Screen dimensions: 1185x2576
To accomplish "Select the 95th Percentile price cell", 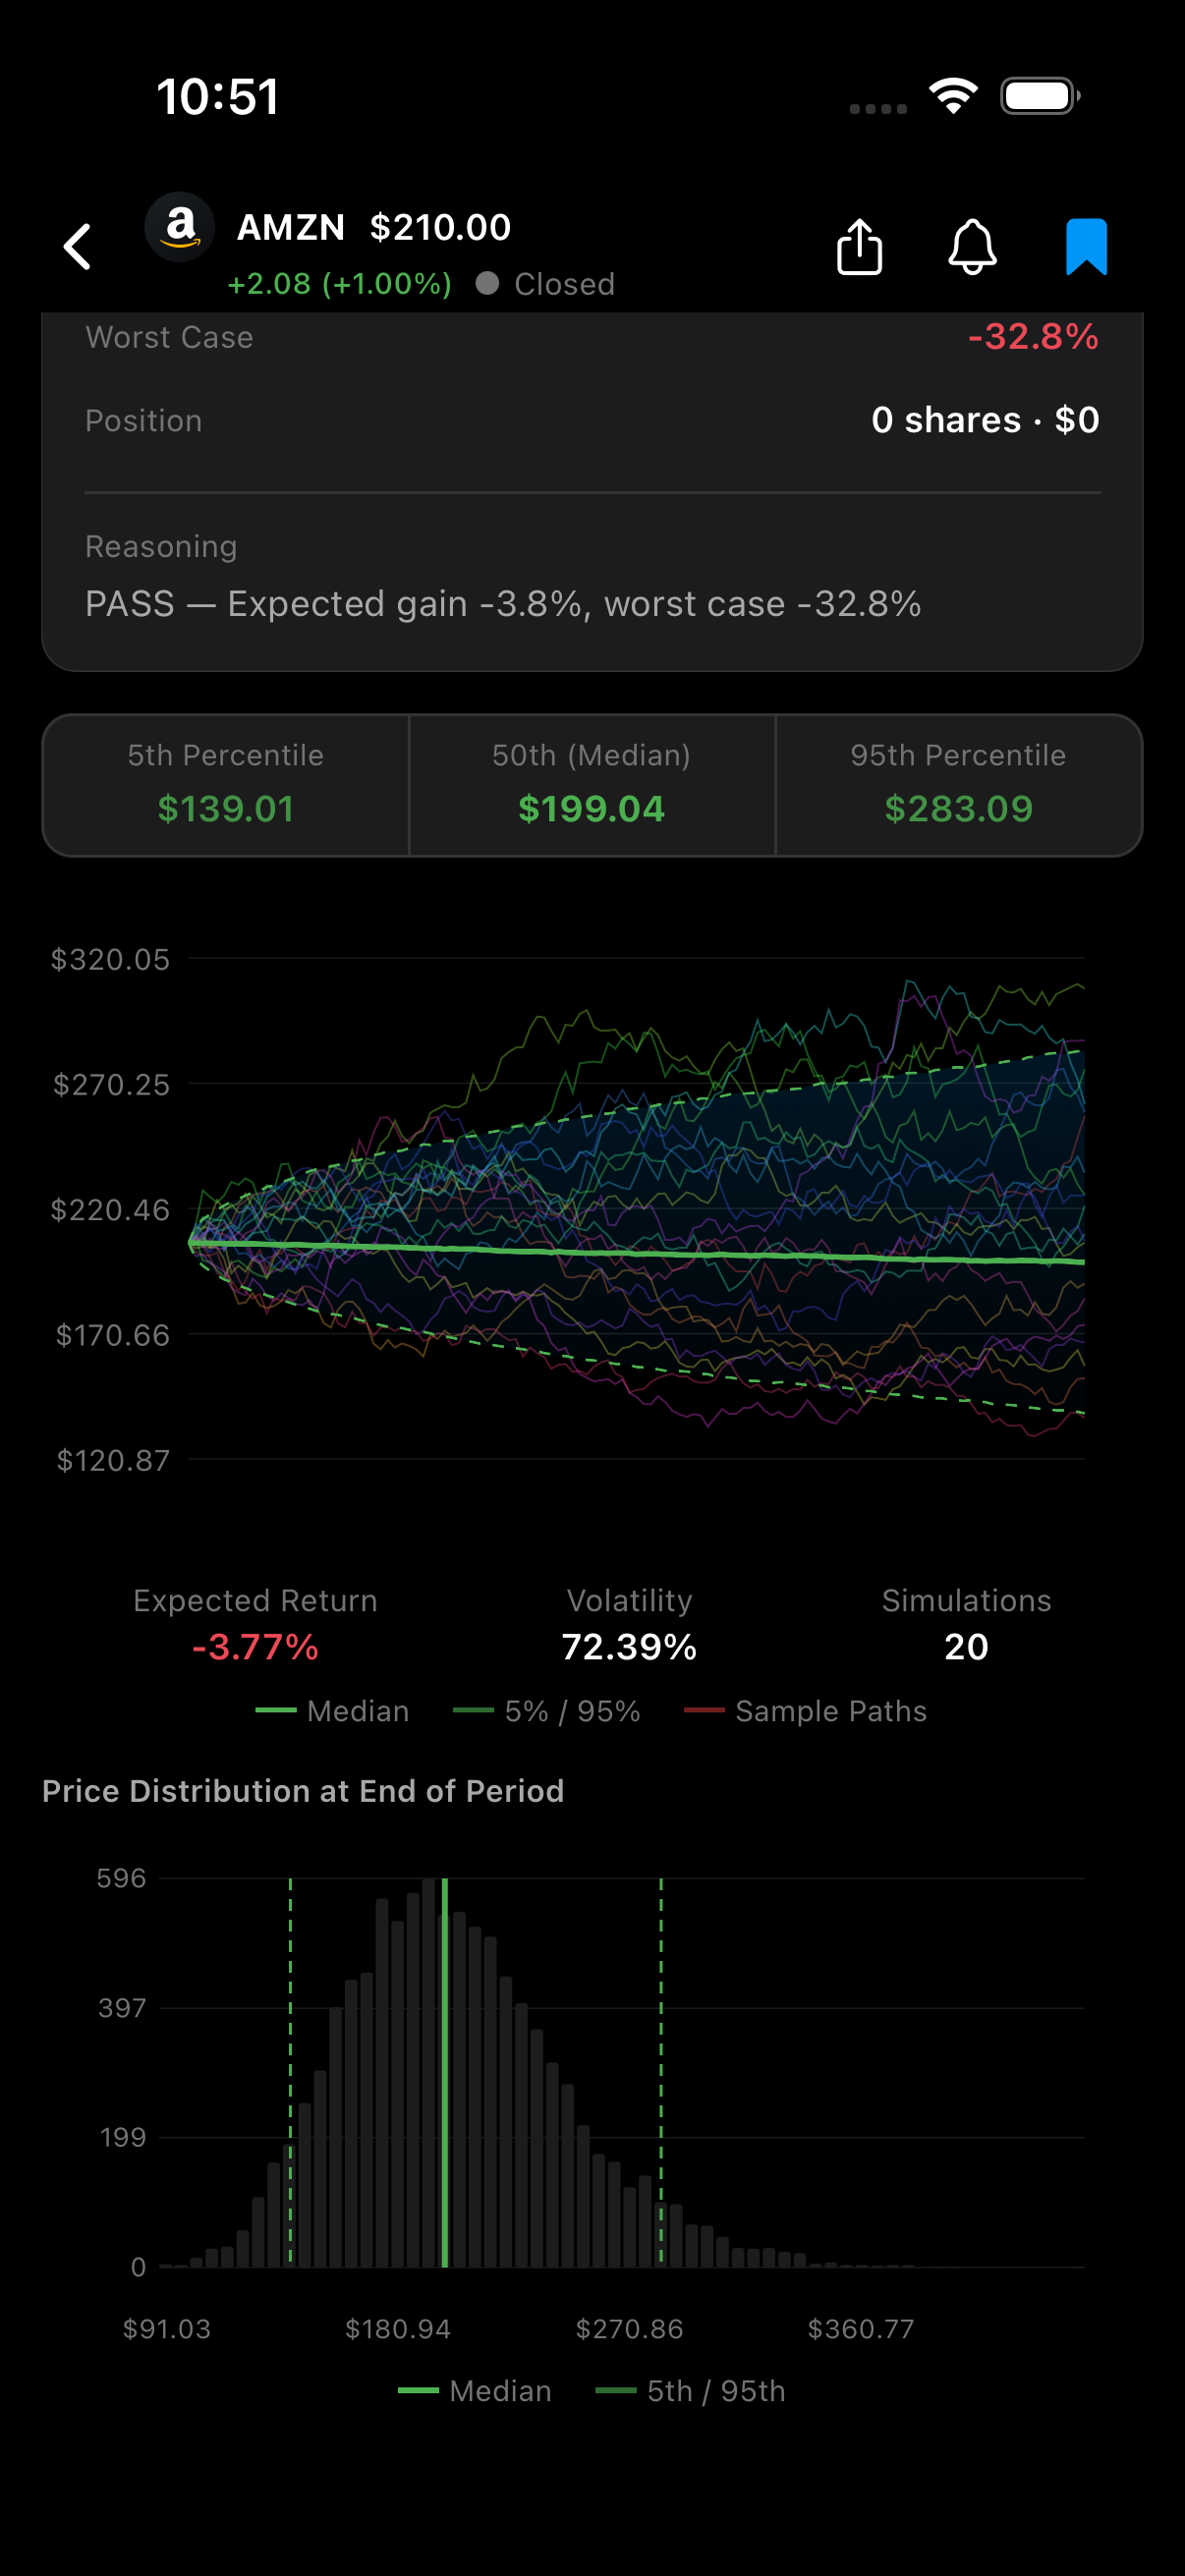I will click(x=958, y=785).
